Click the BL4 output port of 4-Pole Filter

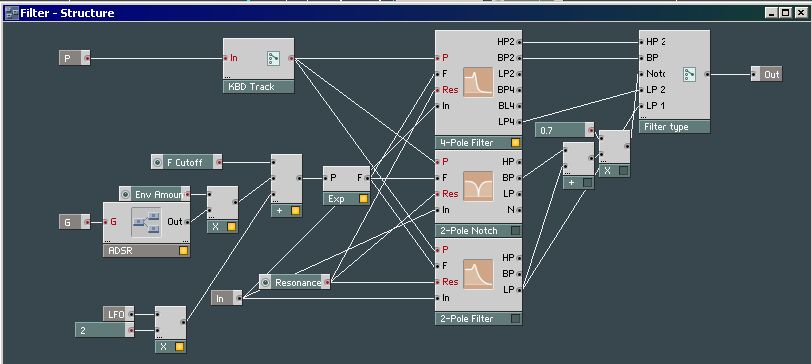[519, 106]
